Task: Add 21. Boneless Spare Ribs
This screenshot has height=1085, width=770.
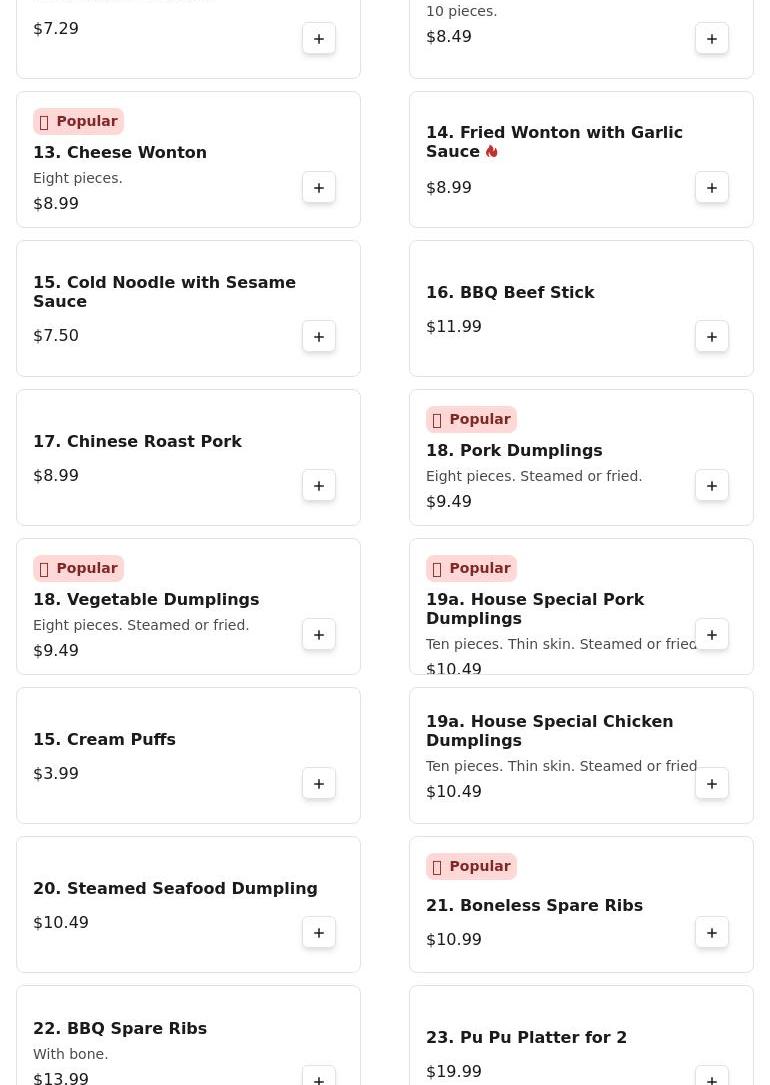Action: [712, 933]
